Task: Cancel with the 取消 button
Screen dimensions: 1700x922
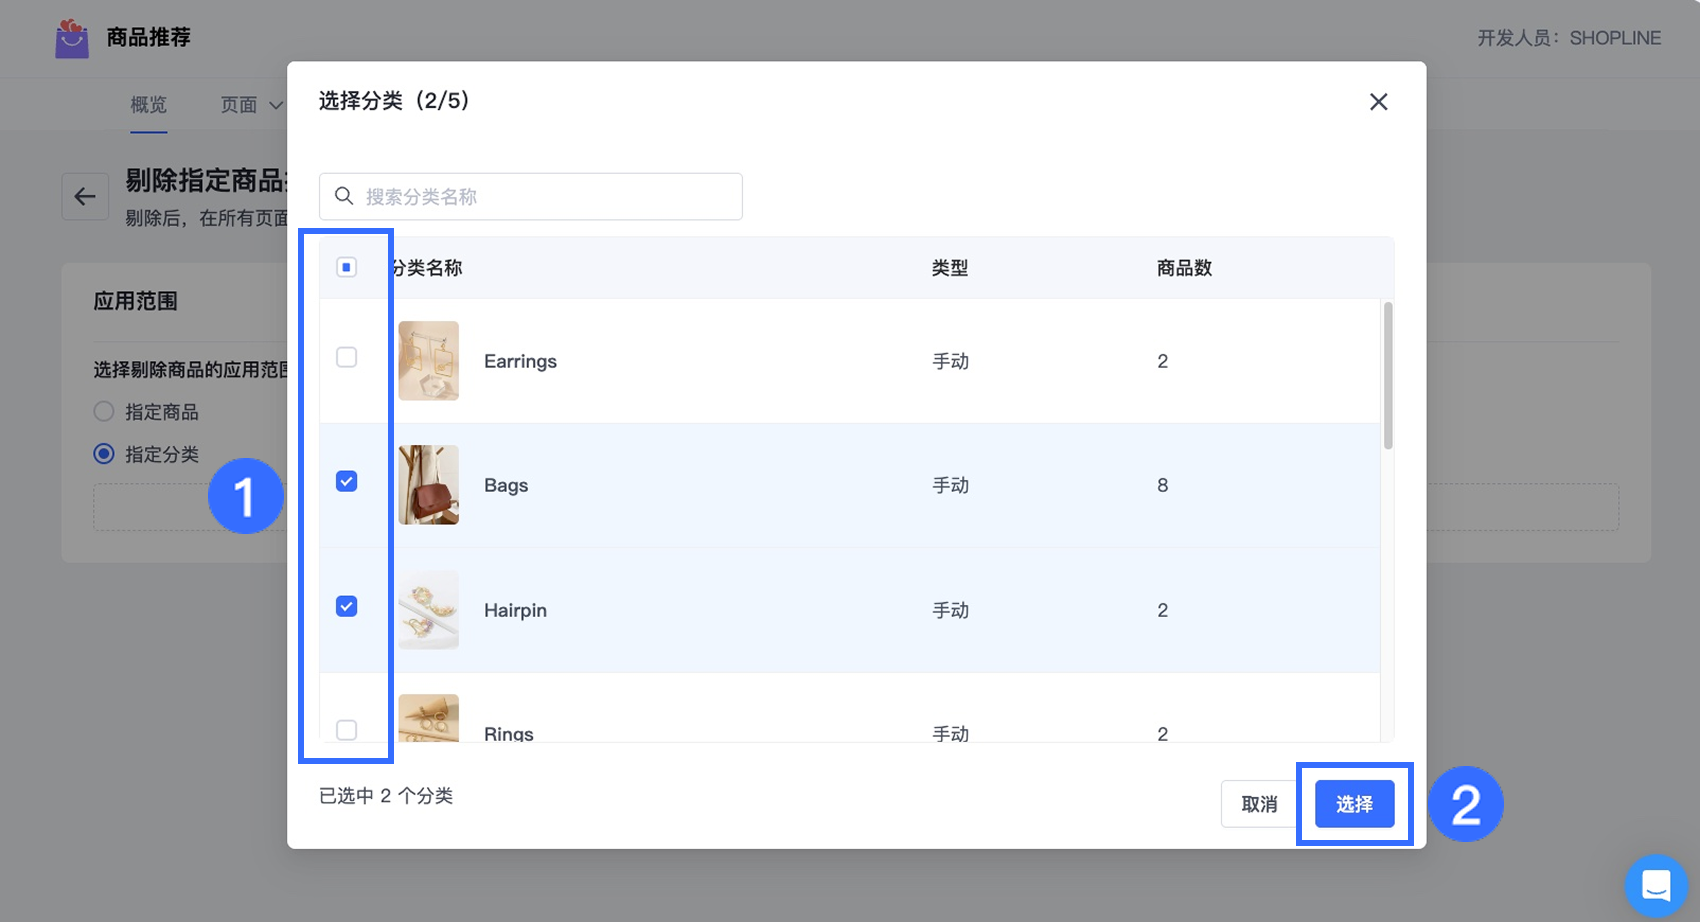Action: click(x=1259, y=804)
